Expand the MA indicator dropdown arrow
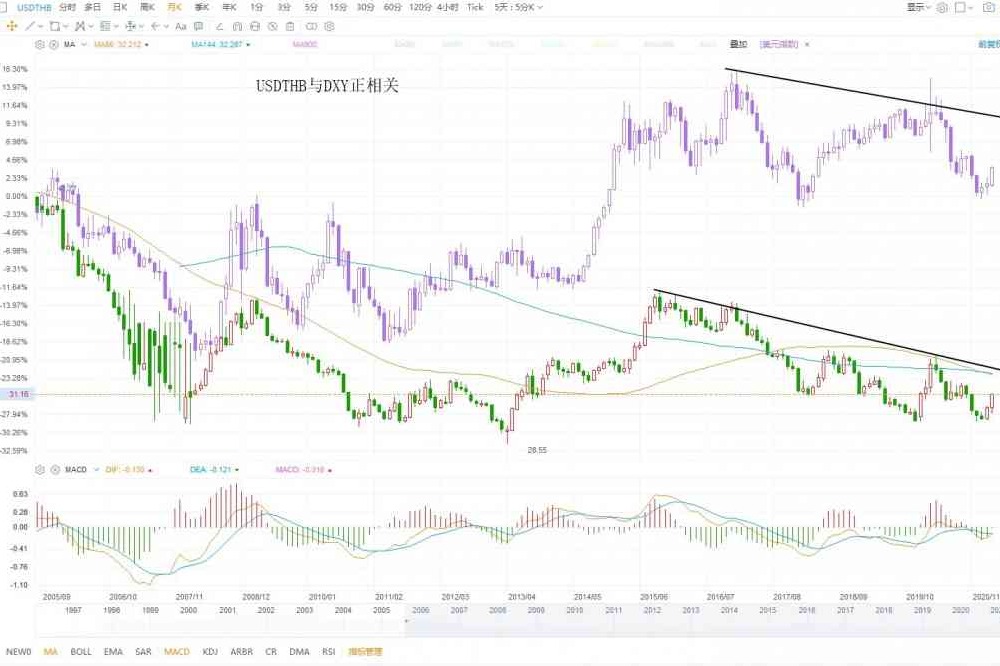The width and height of the screenshot is (1000, 666). (x=82, y=45)
